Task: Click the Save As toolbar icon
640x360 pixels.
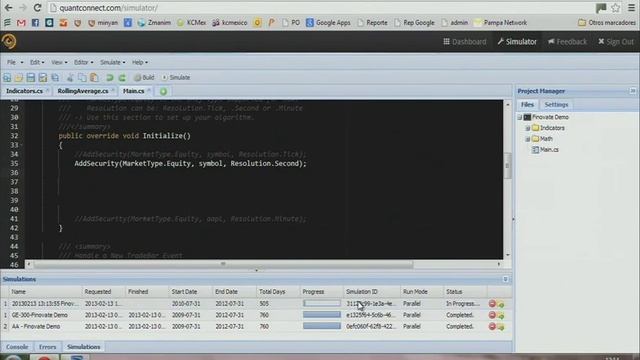Action: point(43,77)
